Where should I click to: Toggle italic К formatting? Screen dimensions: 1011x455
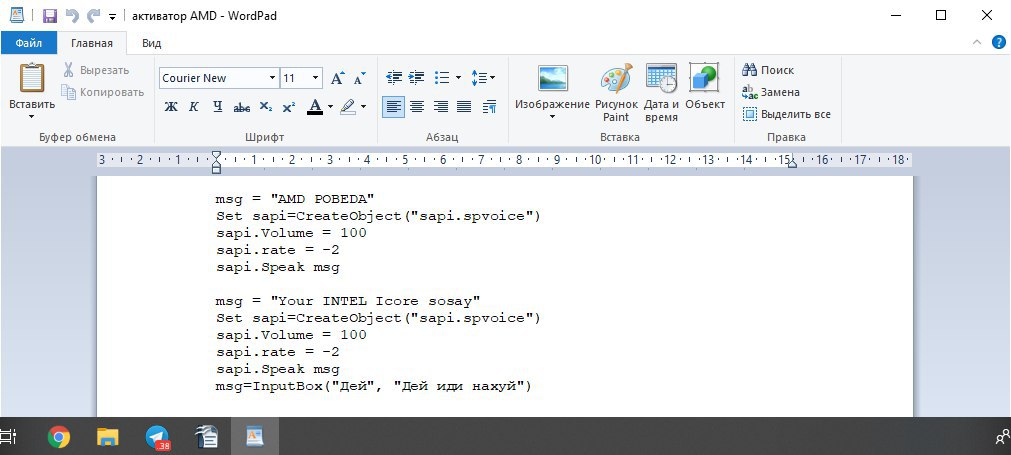[193, 107]
